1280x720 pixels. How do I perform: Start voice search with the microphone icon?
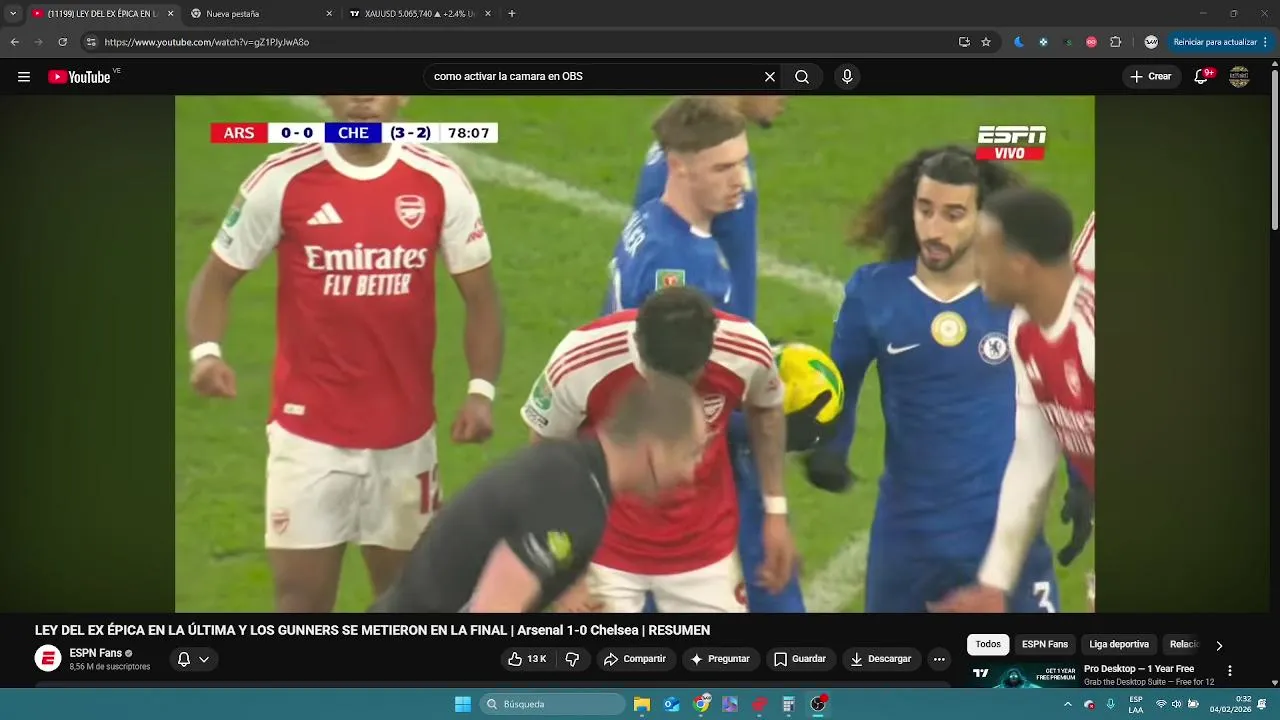[x=847, y=77]
